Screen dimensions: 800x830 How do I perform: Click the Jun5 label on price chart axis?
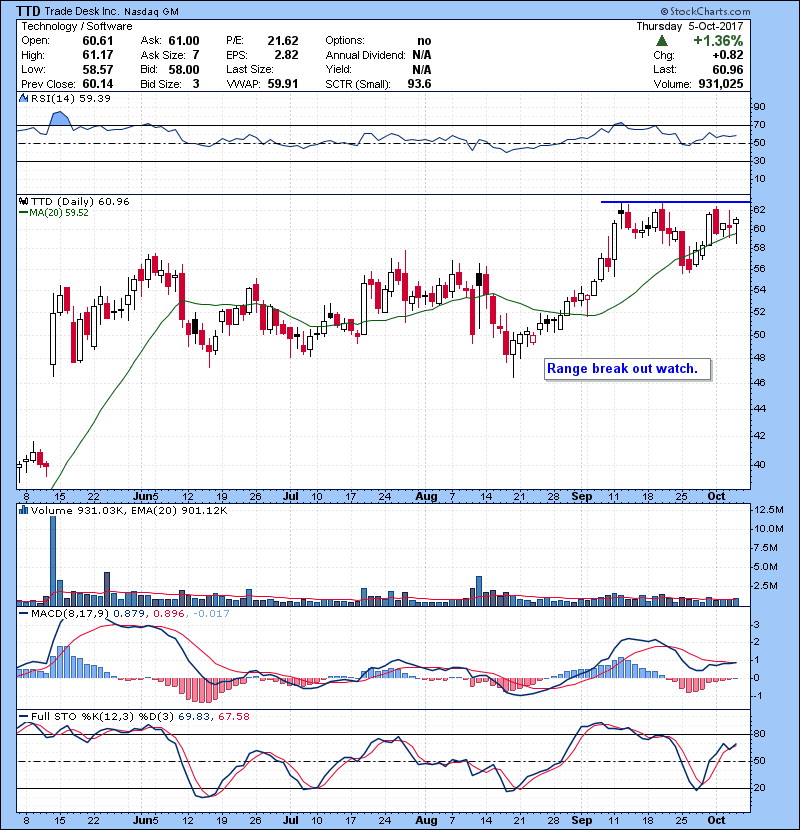pyautogui.click(x=146, y=497)
